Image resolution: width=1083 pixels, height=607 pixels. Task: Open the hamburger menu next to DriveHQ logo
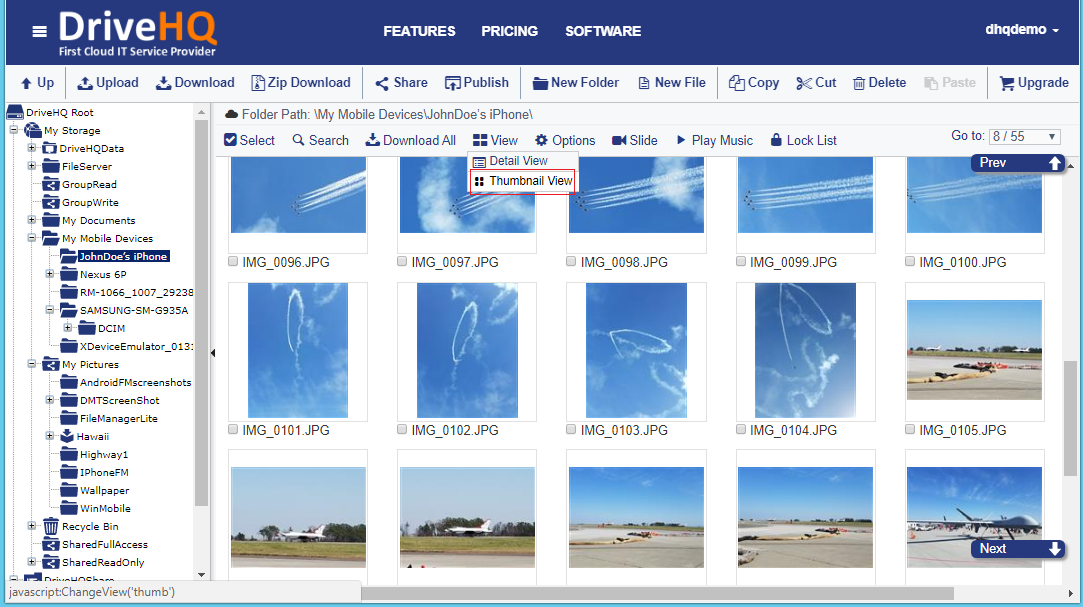click(x=39, y=32)
